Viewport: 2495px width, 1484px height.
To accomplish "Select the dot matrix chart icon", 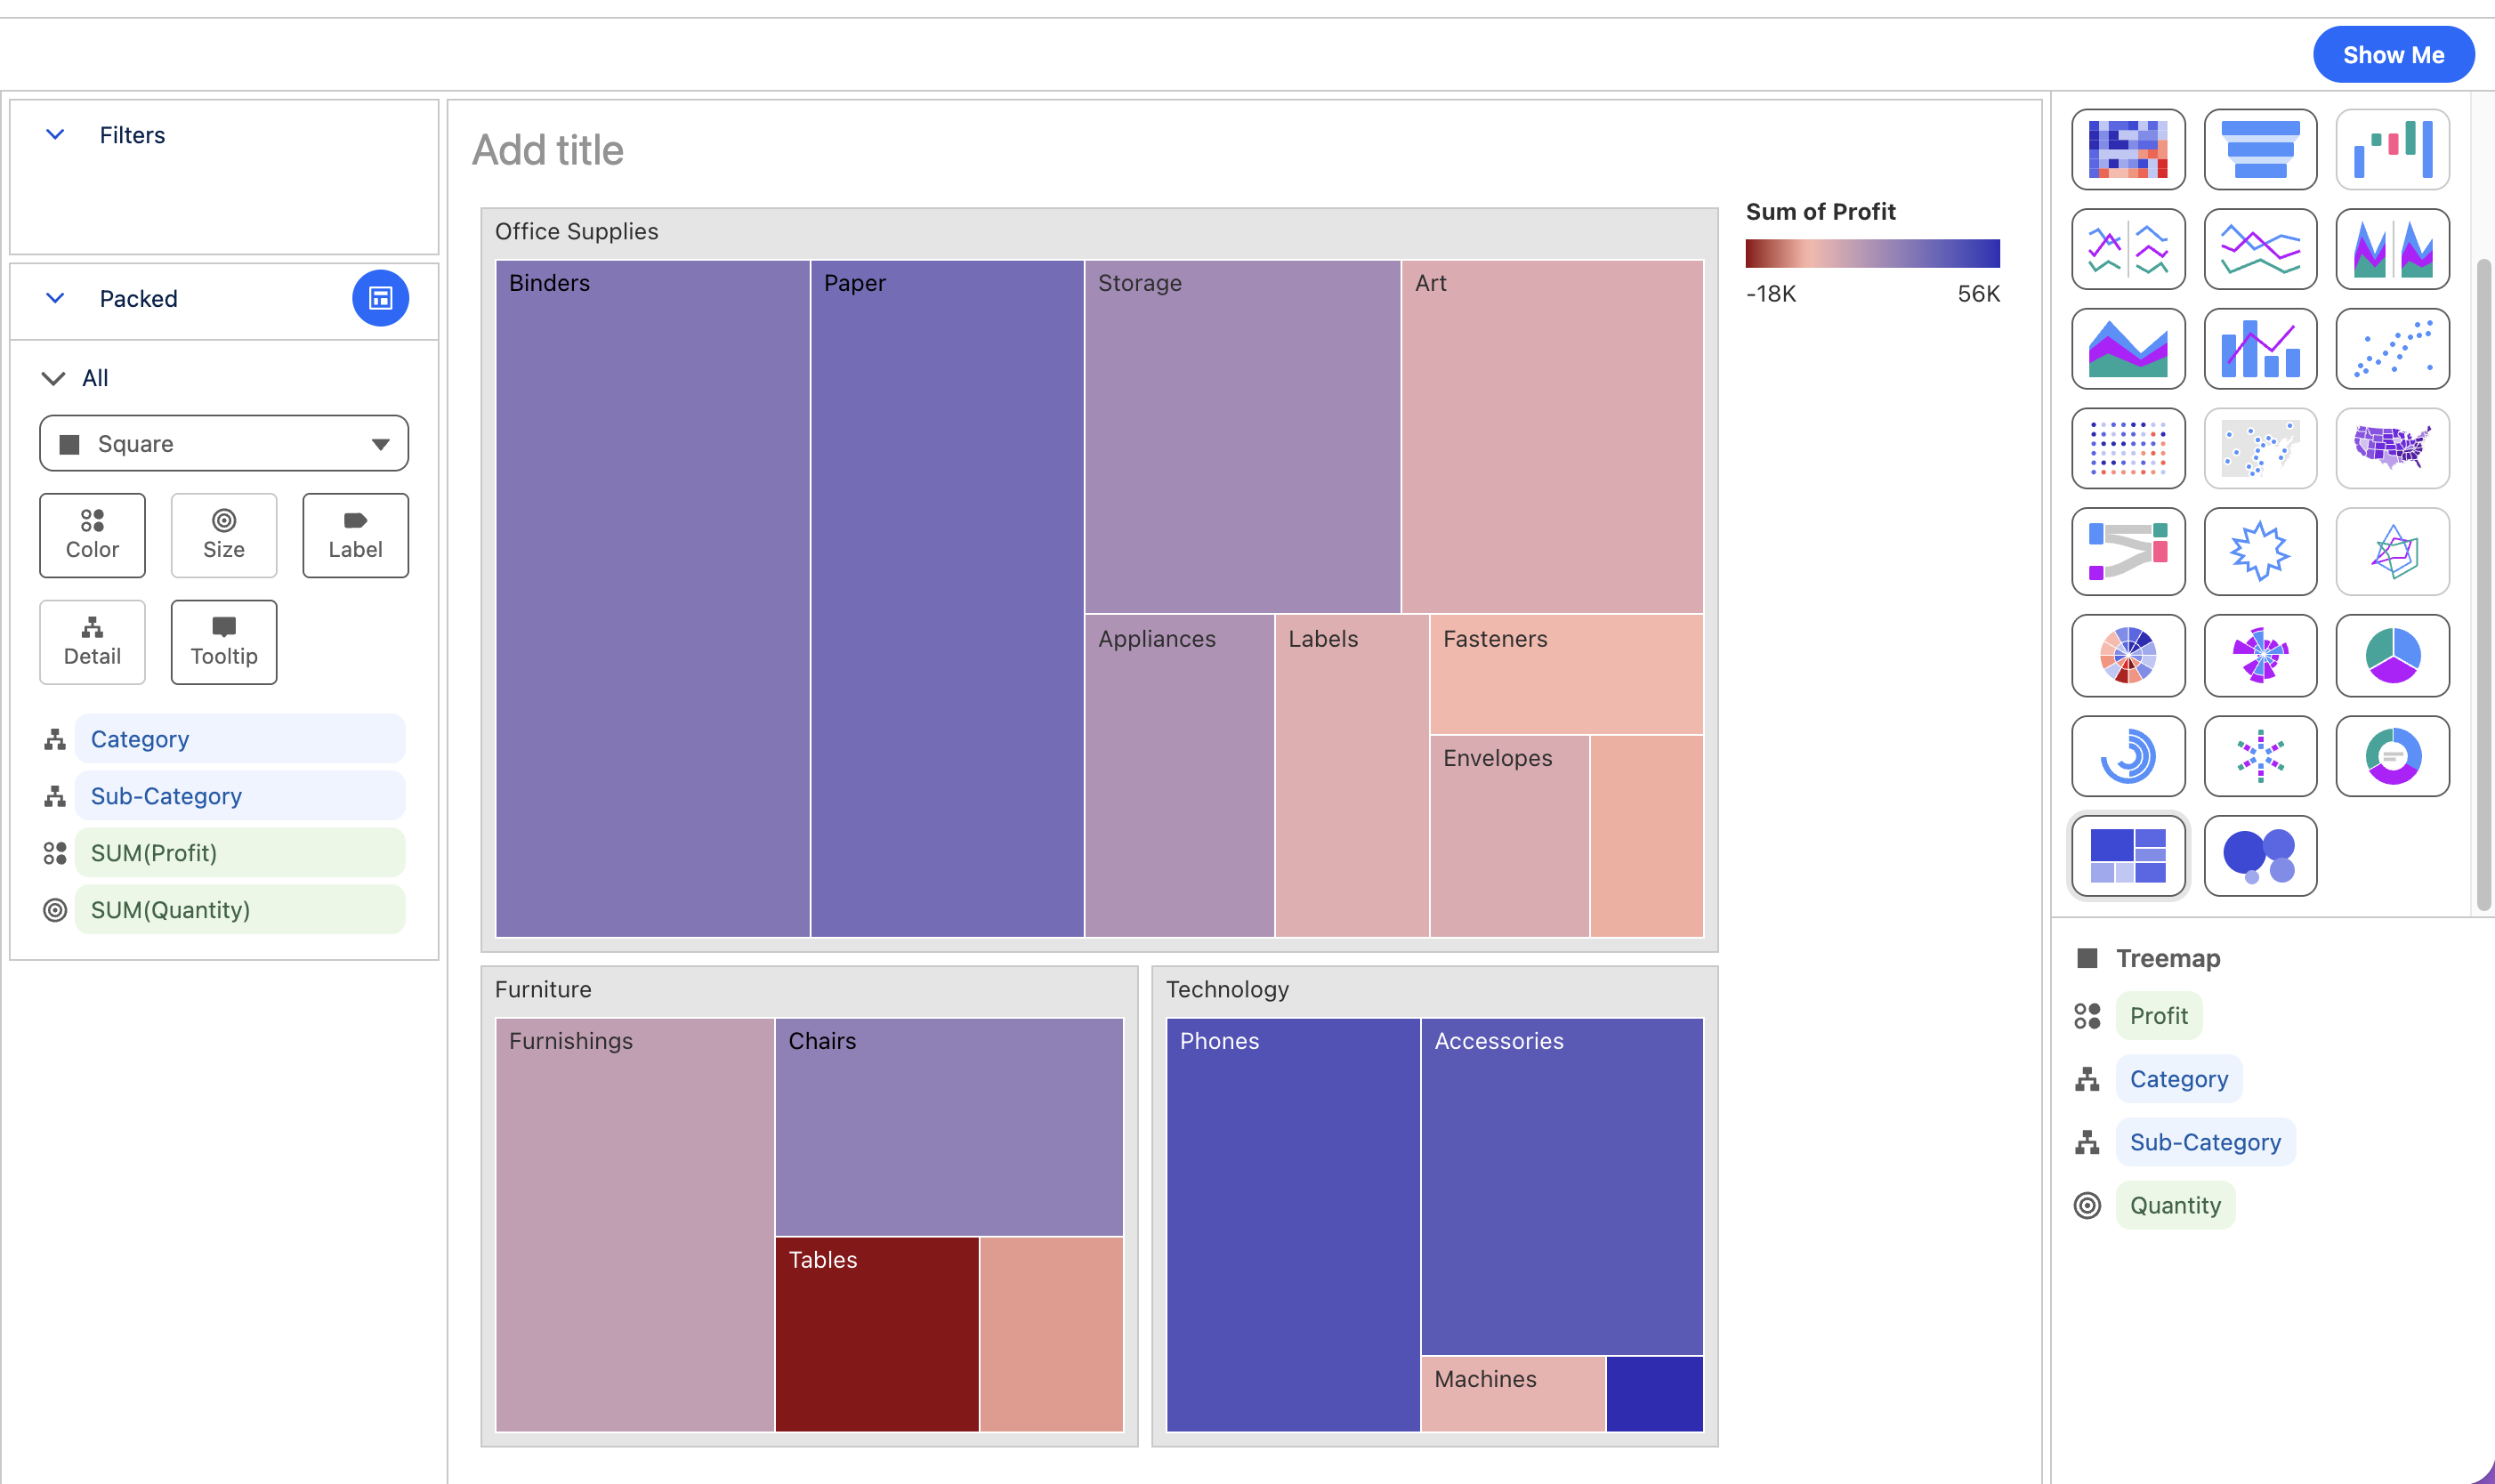I will pyautogui.click(x=2128, y=448).
